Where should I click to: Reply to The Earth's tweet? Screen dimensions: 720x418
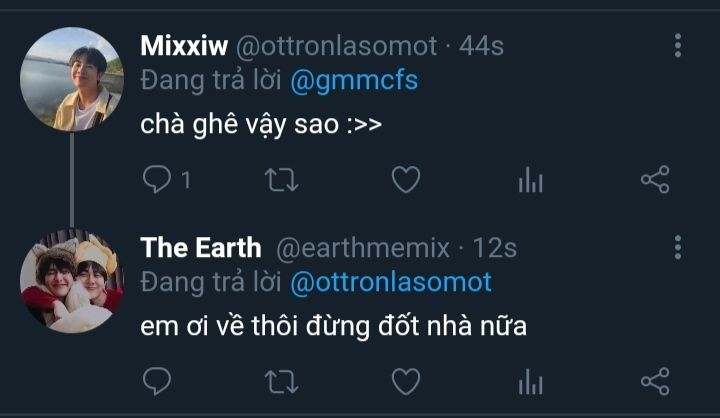coord(157,381)
